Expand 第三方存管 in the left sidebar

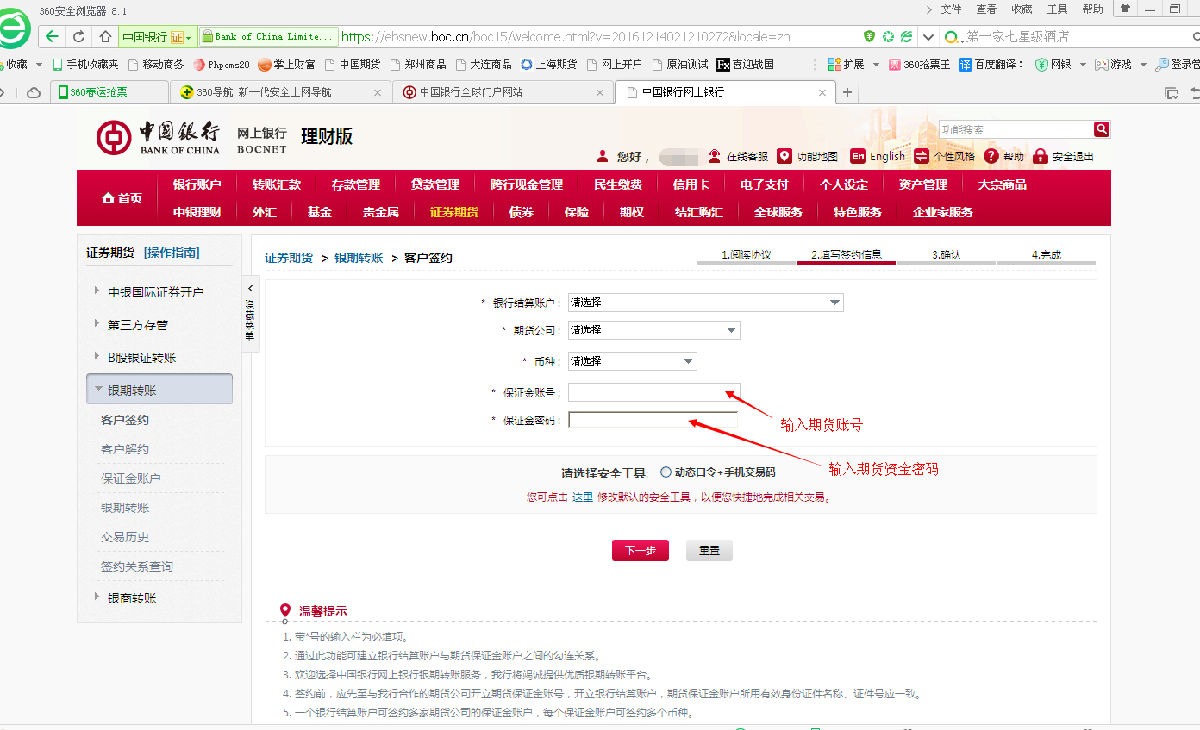[138, 325]
